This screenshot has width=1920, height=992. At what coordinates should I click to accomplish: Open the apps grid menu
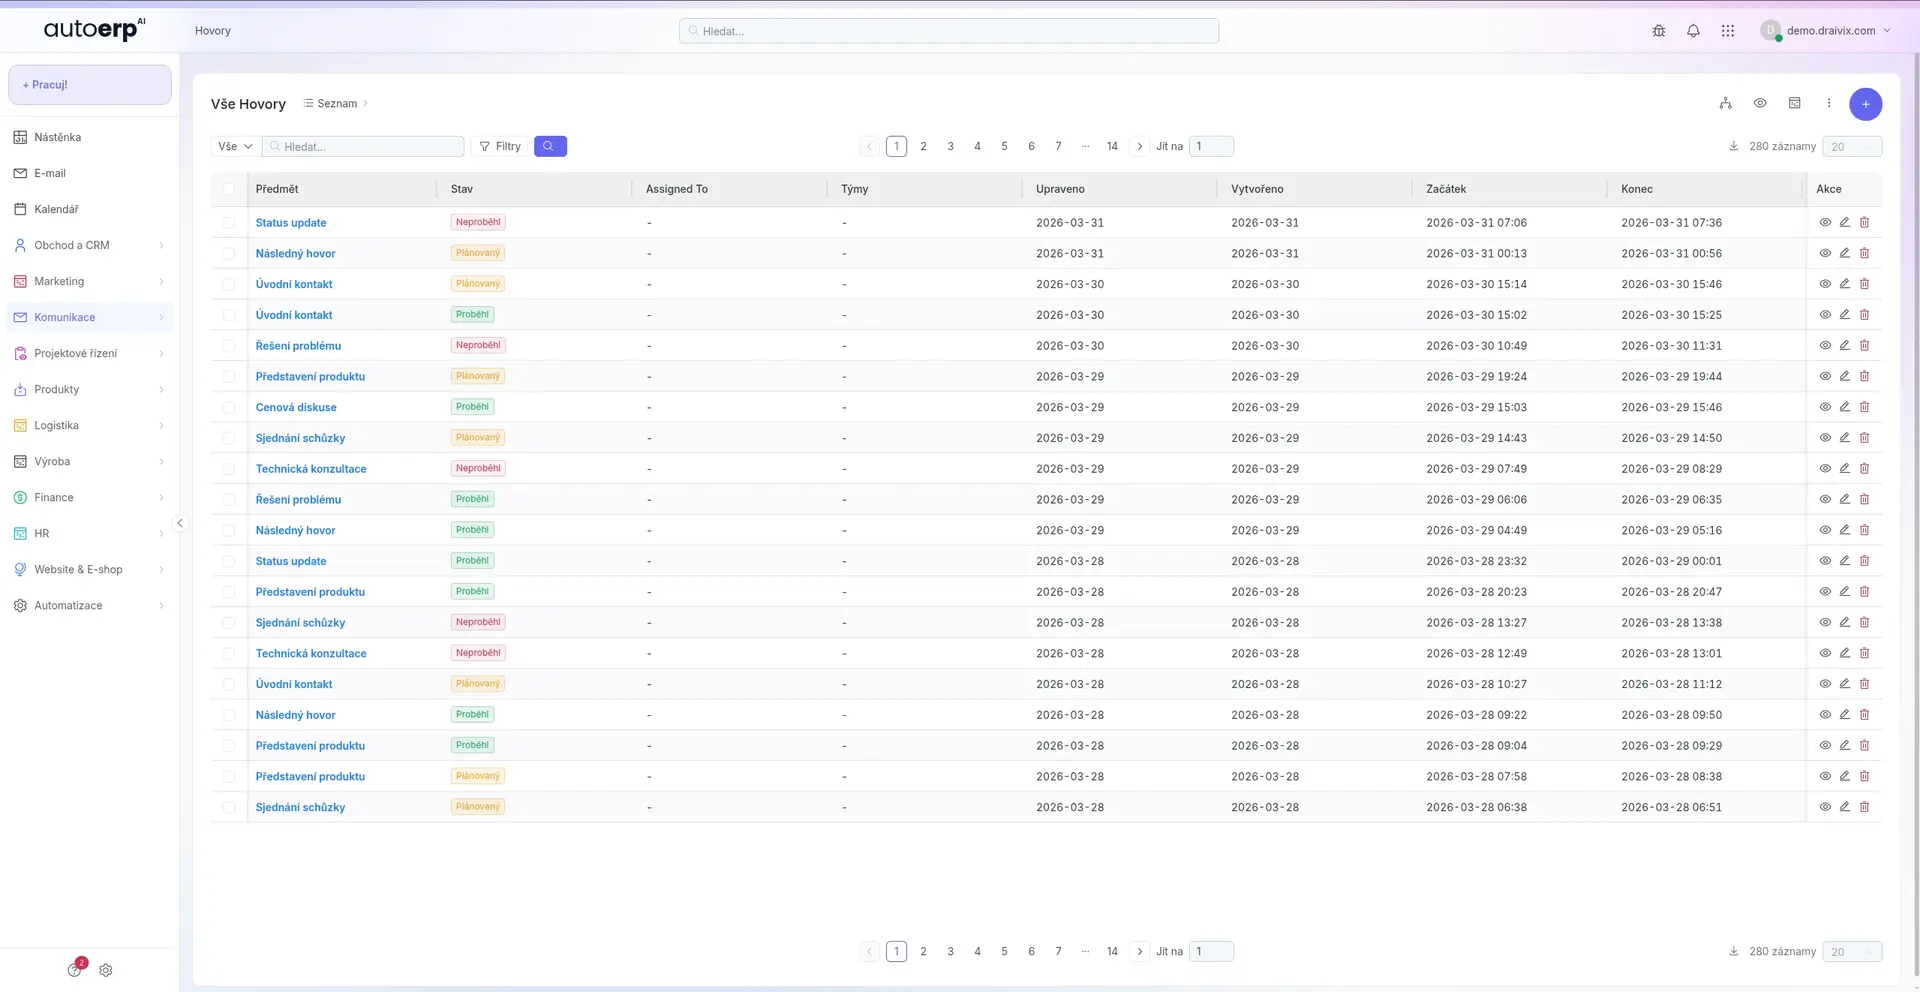pyautogui.click(x=1727, y=31)
